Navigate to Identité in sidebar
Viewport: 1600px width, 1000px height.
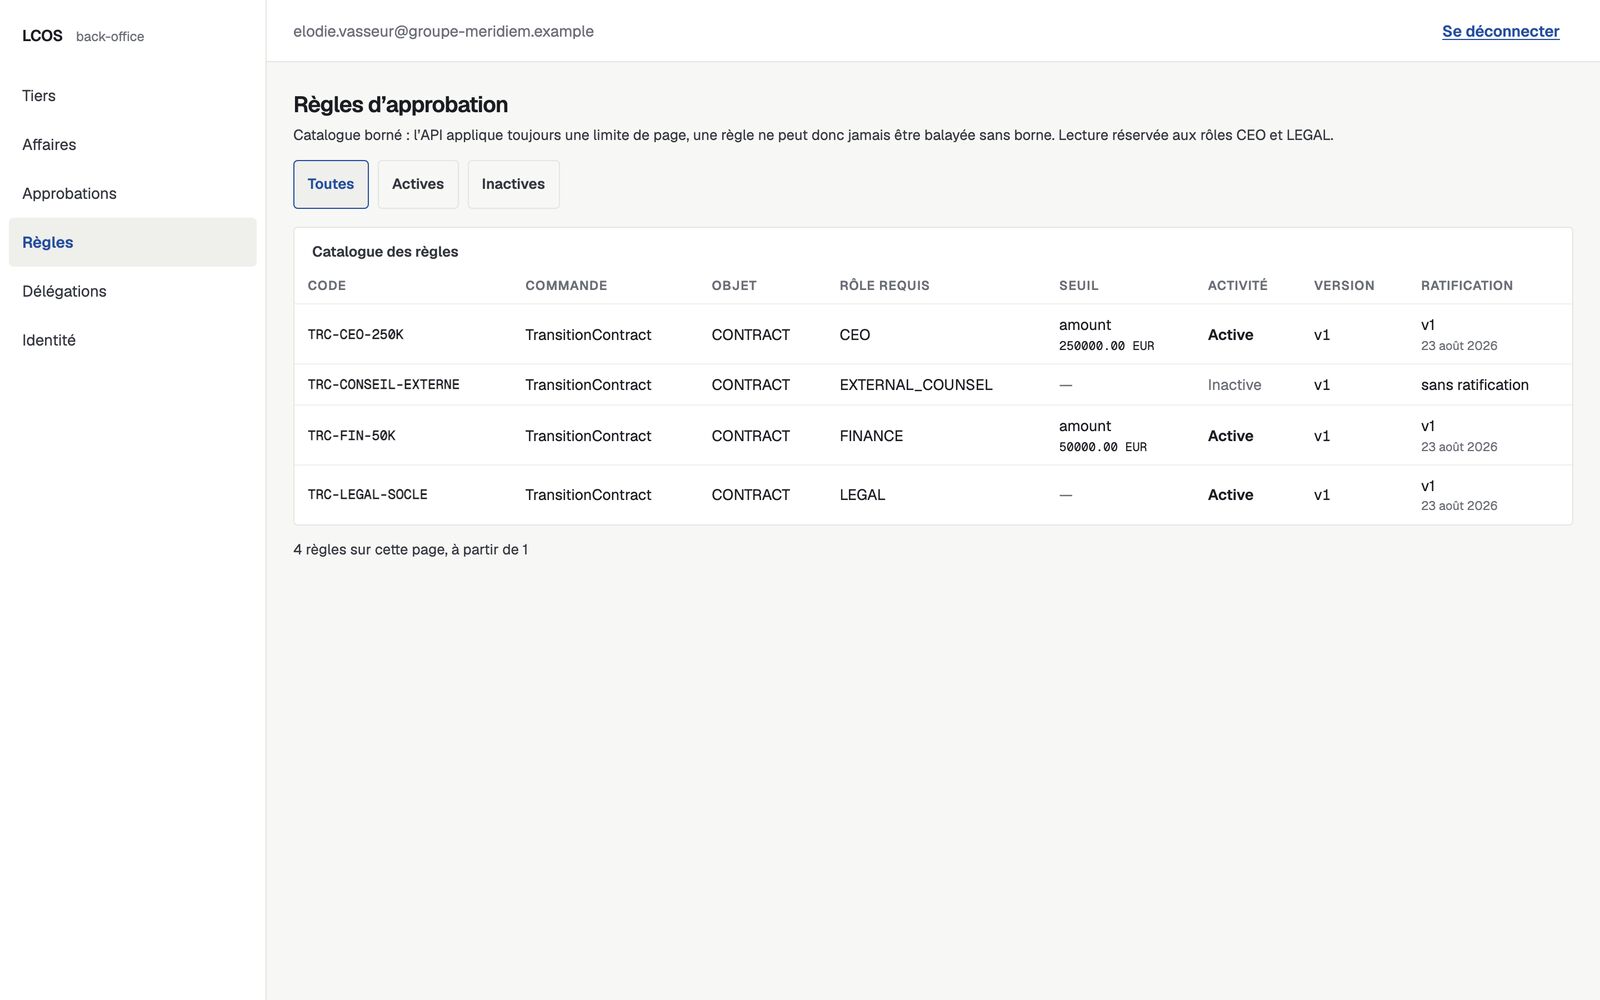click(x=132, y=340)
